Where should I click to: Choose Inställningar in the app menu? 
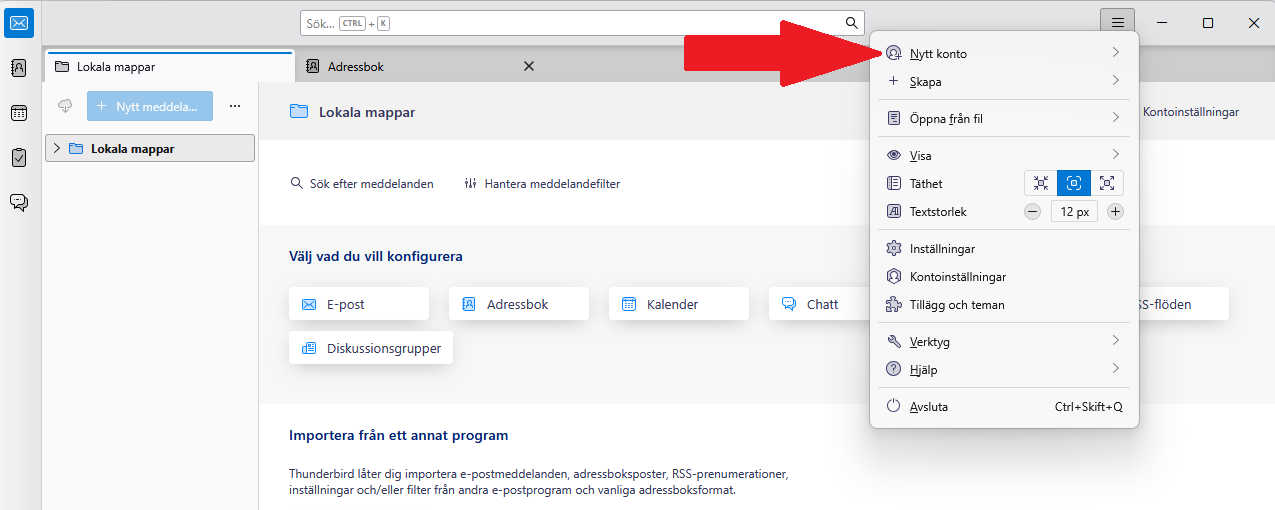(x=1004, y=248)
